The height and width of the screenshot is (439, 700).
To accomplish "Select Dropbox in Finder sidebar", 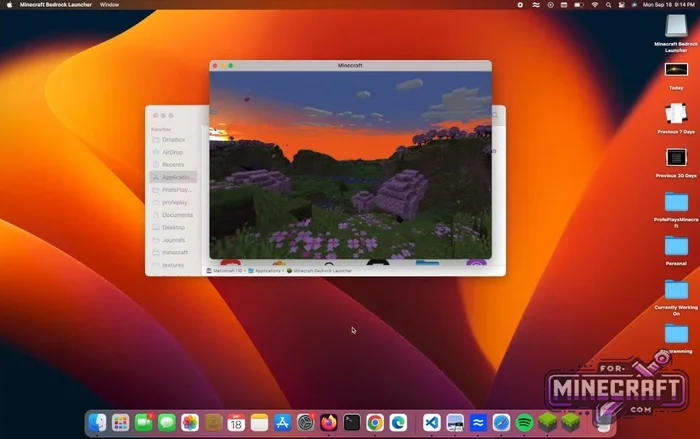I will pyautogui.click(x=174, y=140).
